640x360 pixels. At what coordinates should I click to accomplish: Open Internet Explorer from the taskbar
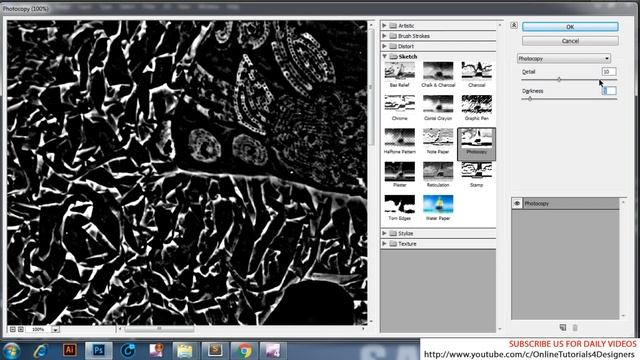pos(40,351)
